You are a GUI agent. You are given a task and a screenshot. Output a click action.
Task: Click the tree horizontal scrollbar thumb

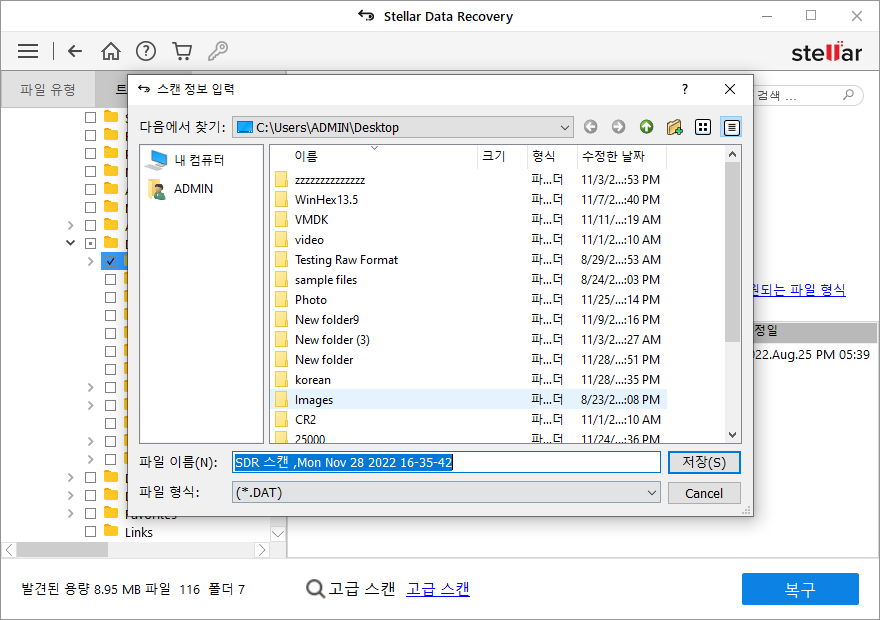pyautogui.click(x=62, y=550)
